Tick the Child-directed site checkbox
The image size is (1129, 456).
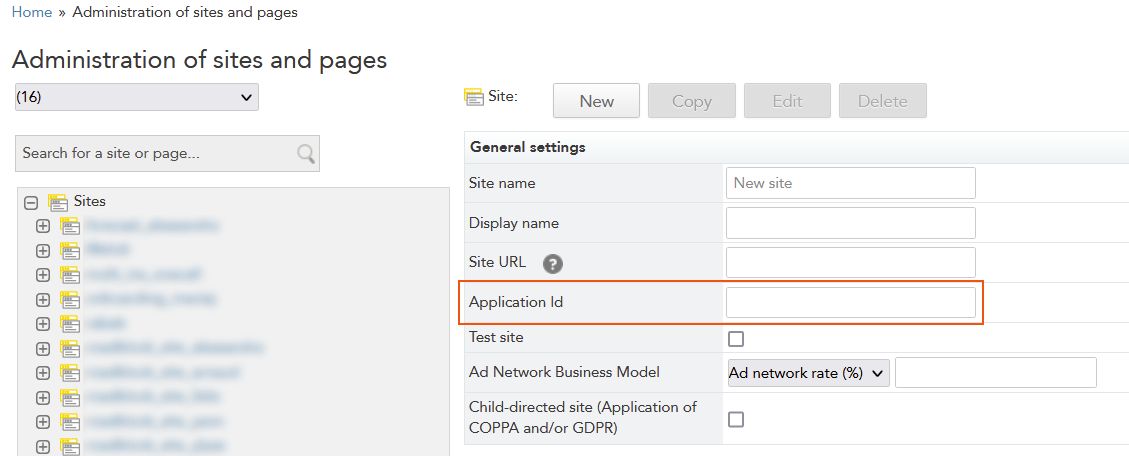coord(736,420)
